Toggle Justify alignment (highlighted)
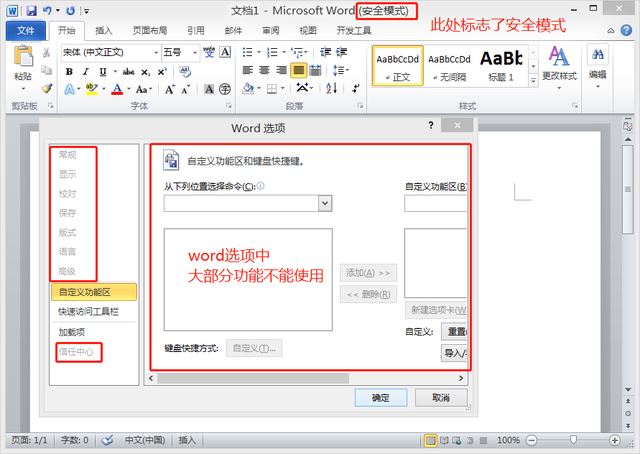This screenshot has height=454, width=640. (x=298, y=70)
